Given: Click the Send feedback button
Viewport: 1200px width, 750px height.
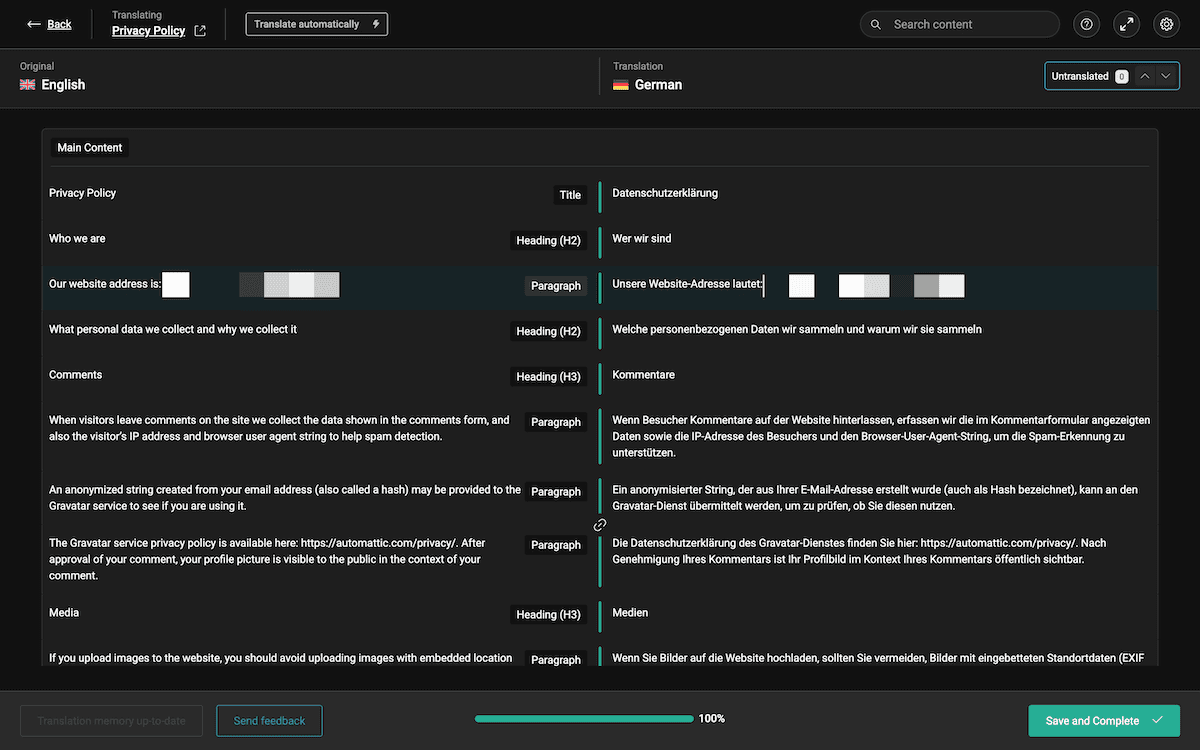Looking at the screenshot, I should point(269,720).
